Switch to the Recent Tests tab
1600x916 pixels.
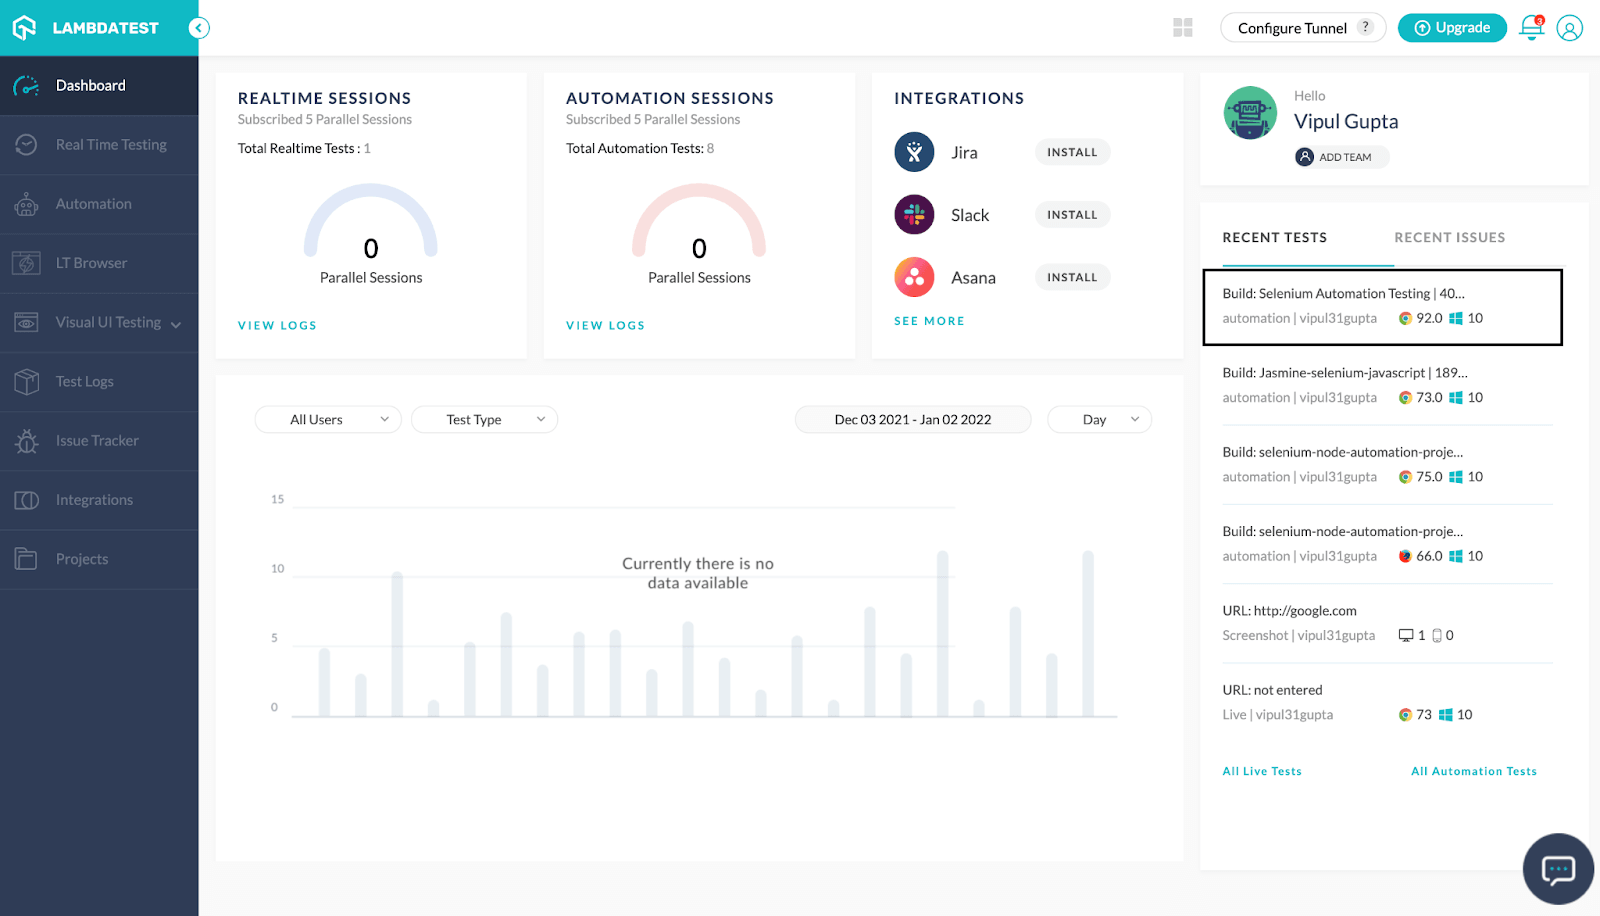tap(1274, 237)
